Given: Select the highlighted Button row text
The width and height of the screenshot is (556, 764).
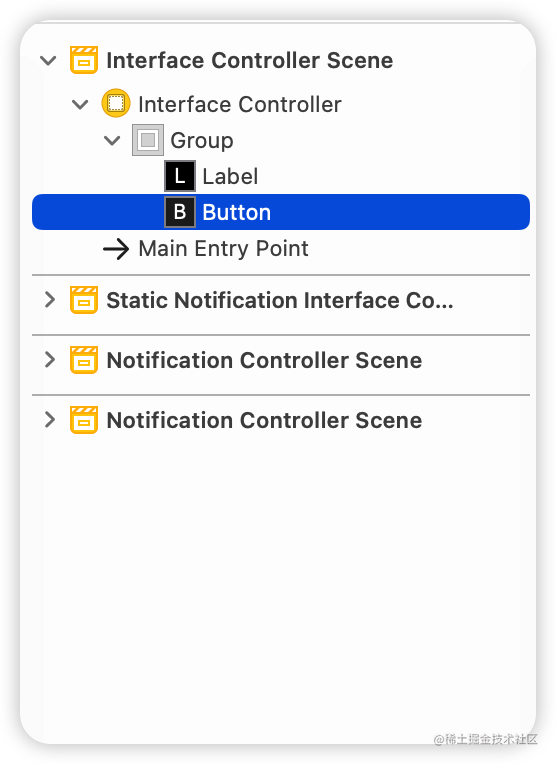Looking at the screenshot, I should point(236,212).
